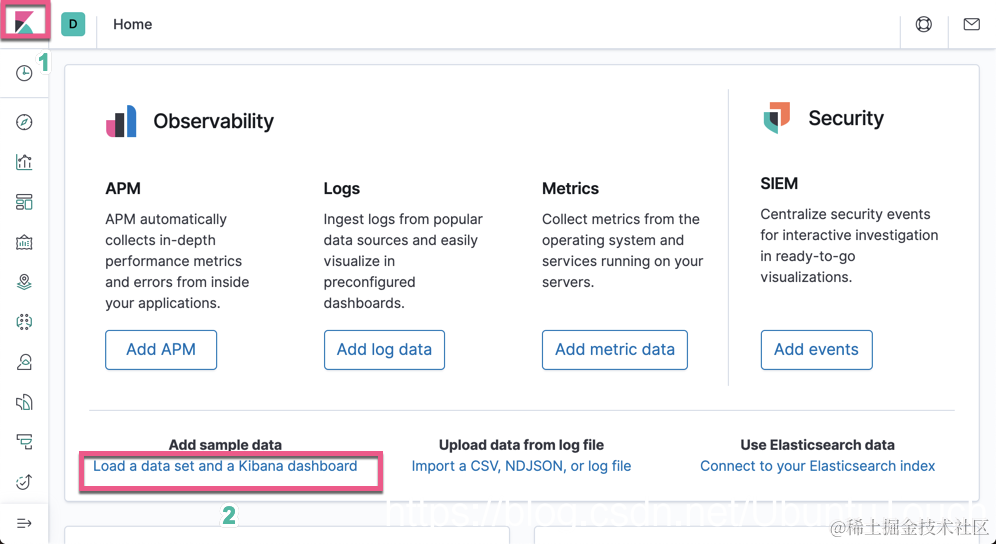
Task: Click the Metrics section title
Action: point(570,188)
